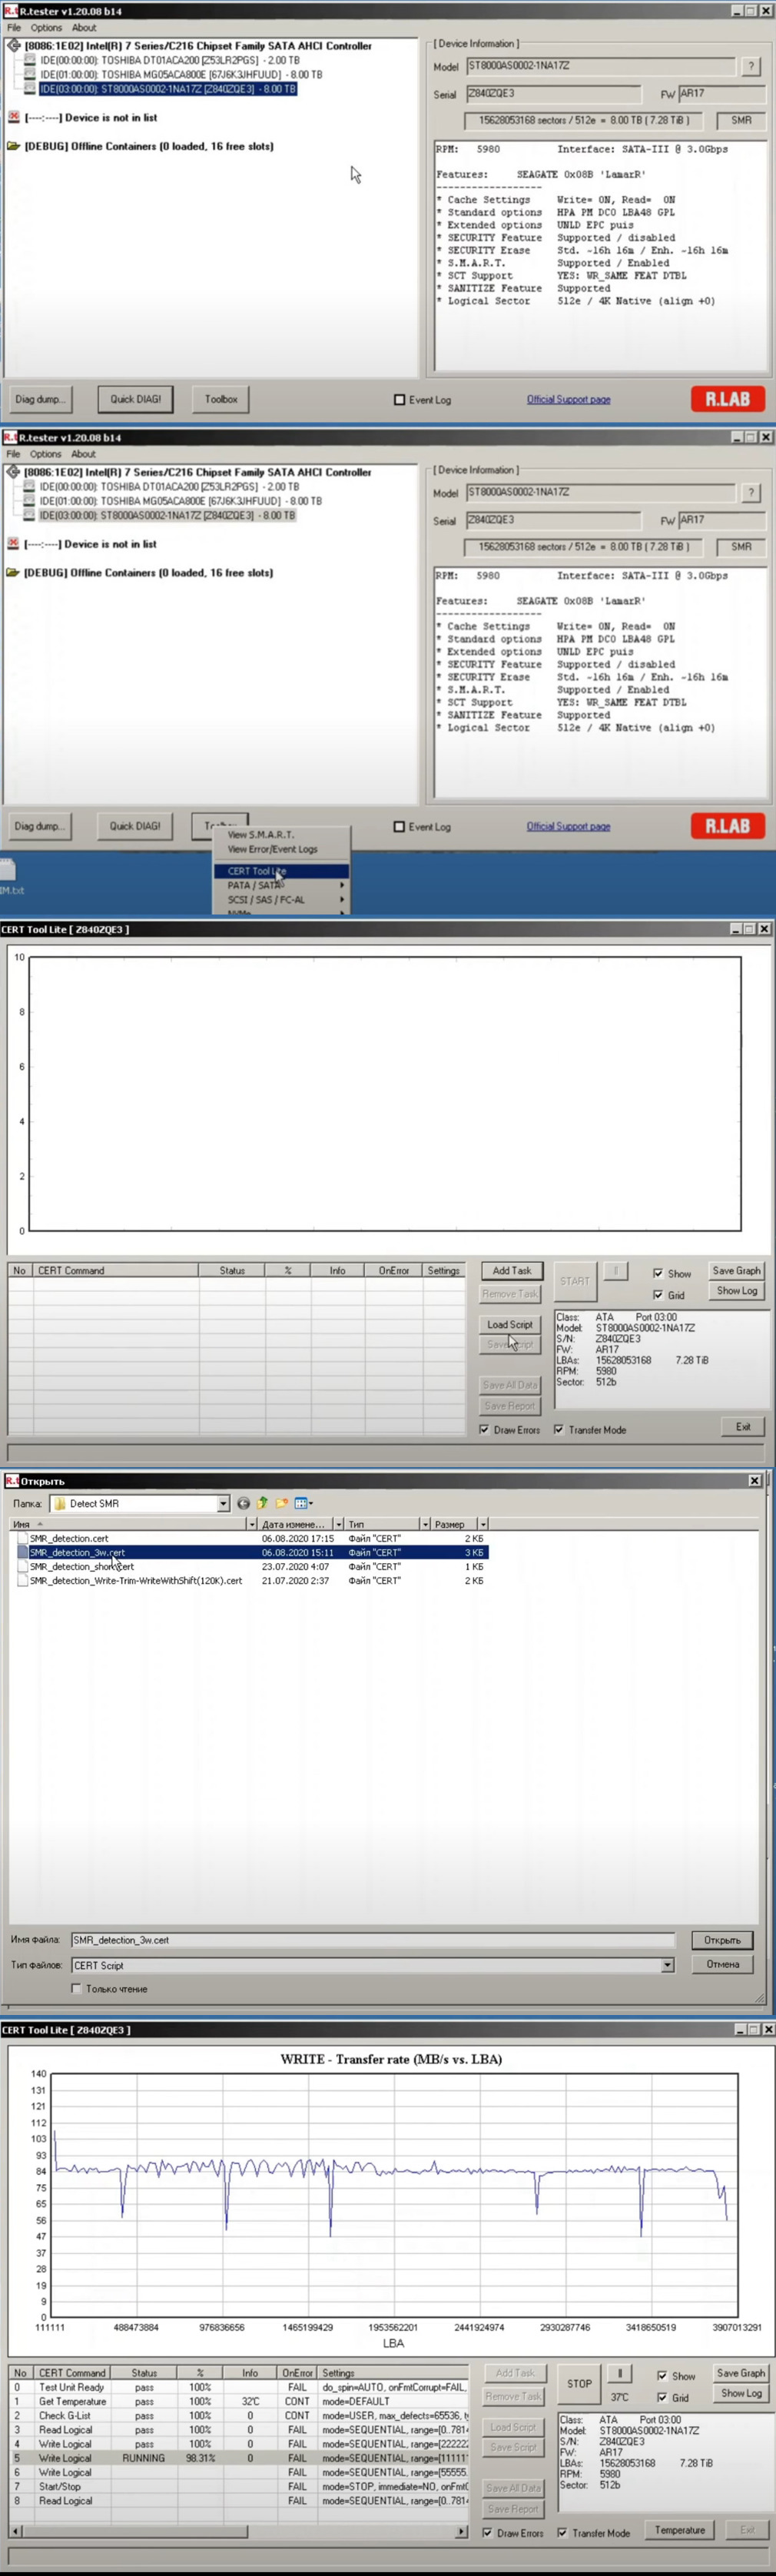Click Load Script in the empty-graph CERT window
Viewport: 776px width, 2576px height.
point(510,1324)
